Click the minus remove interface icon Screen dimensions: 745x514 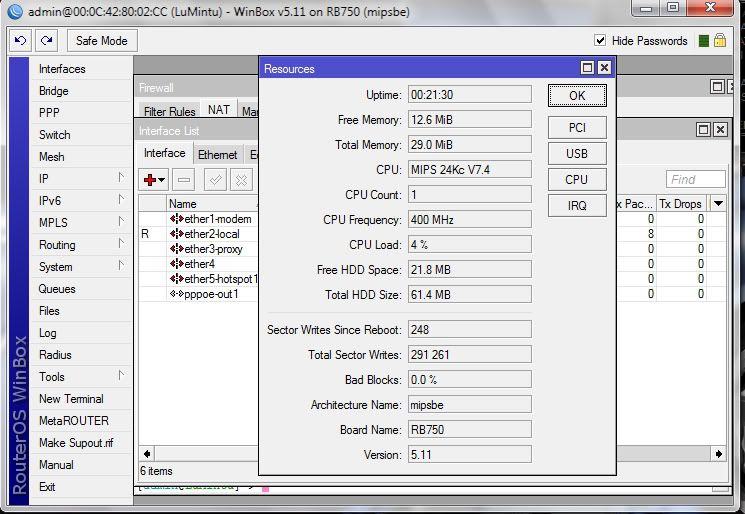184,180
